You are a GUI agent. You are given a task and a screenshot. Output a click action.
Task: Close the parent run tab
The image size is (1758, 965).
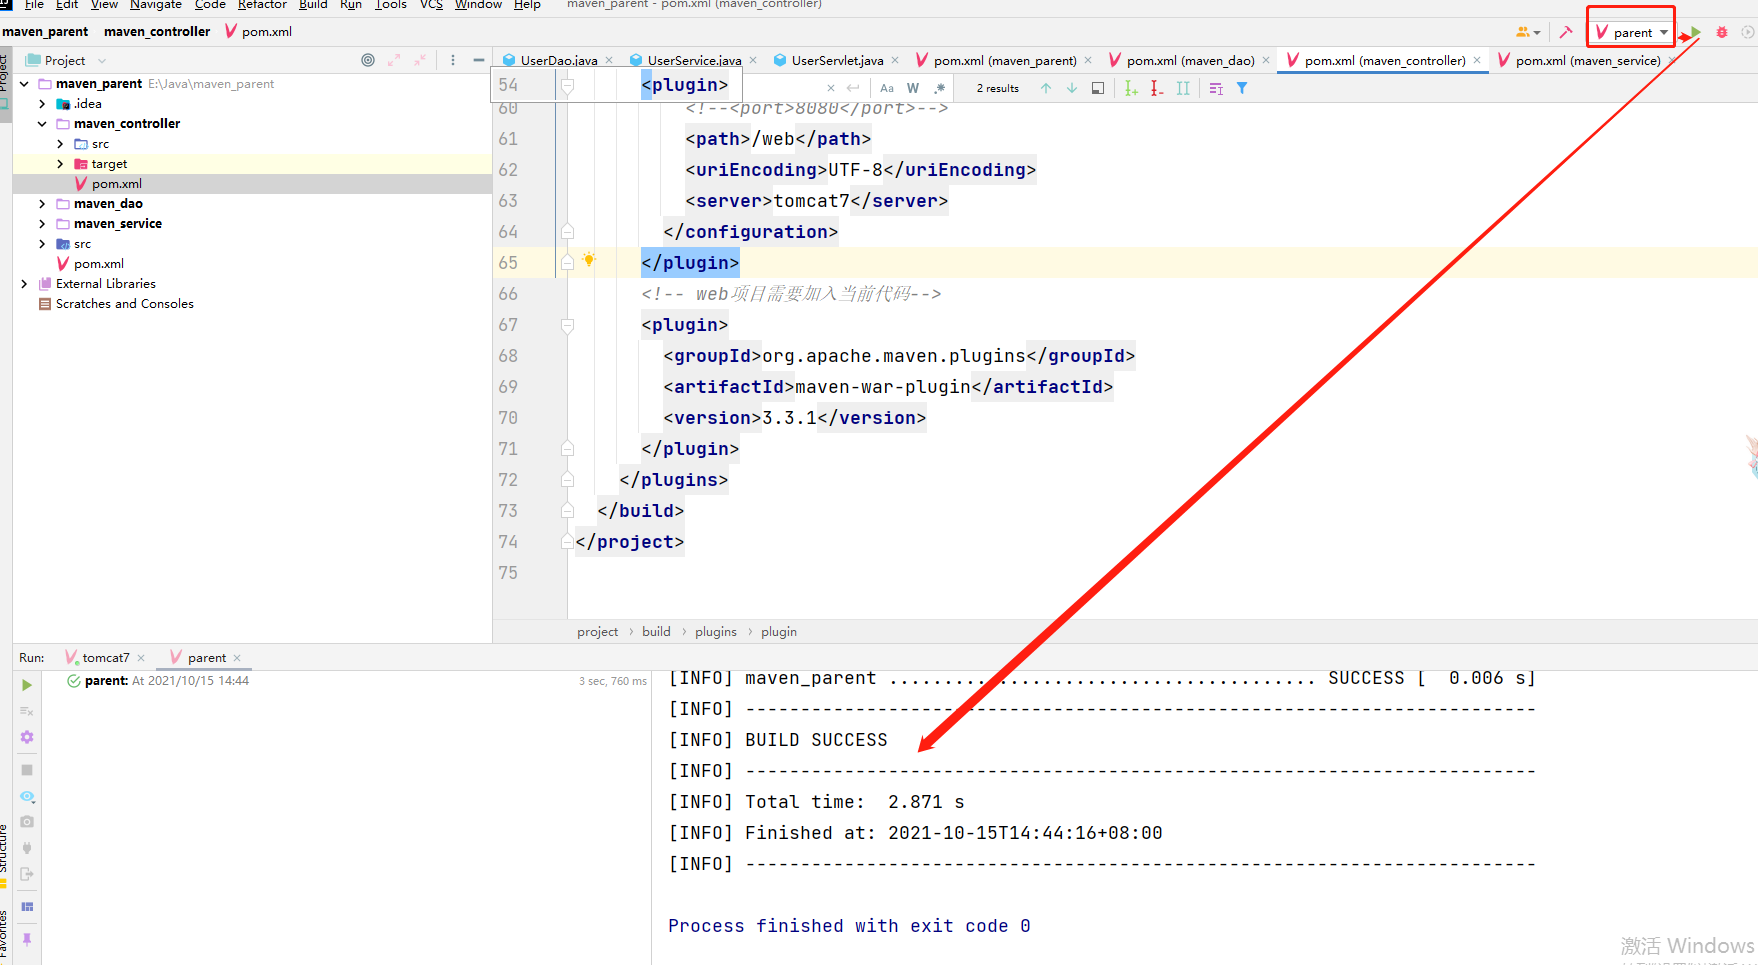237,658
